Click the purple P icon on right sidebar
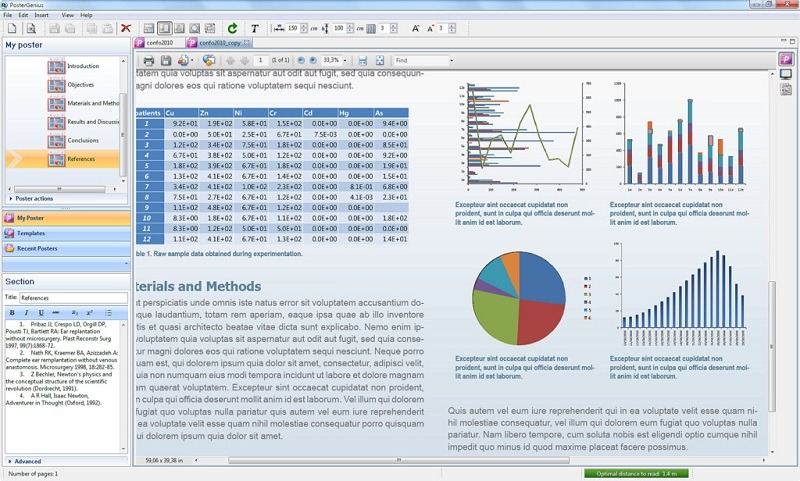 [786, 59]
